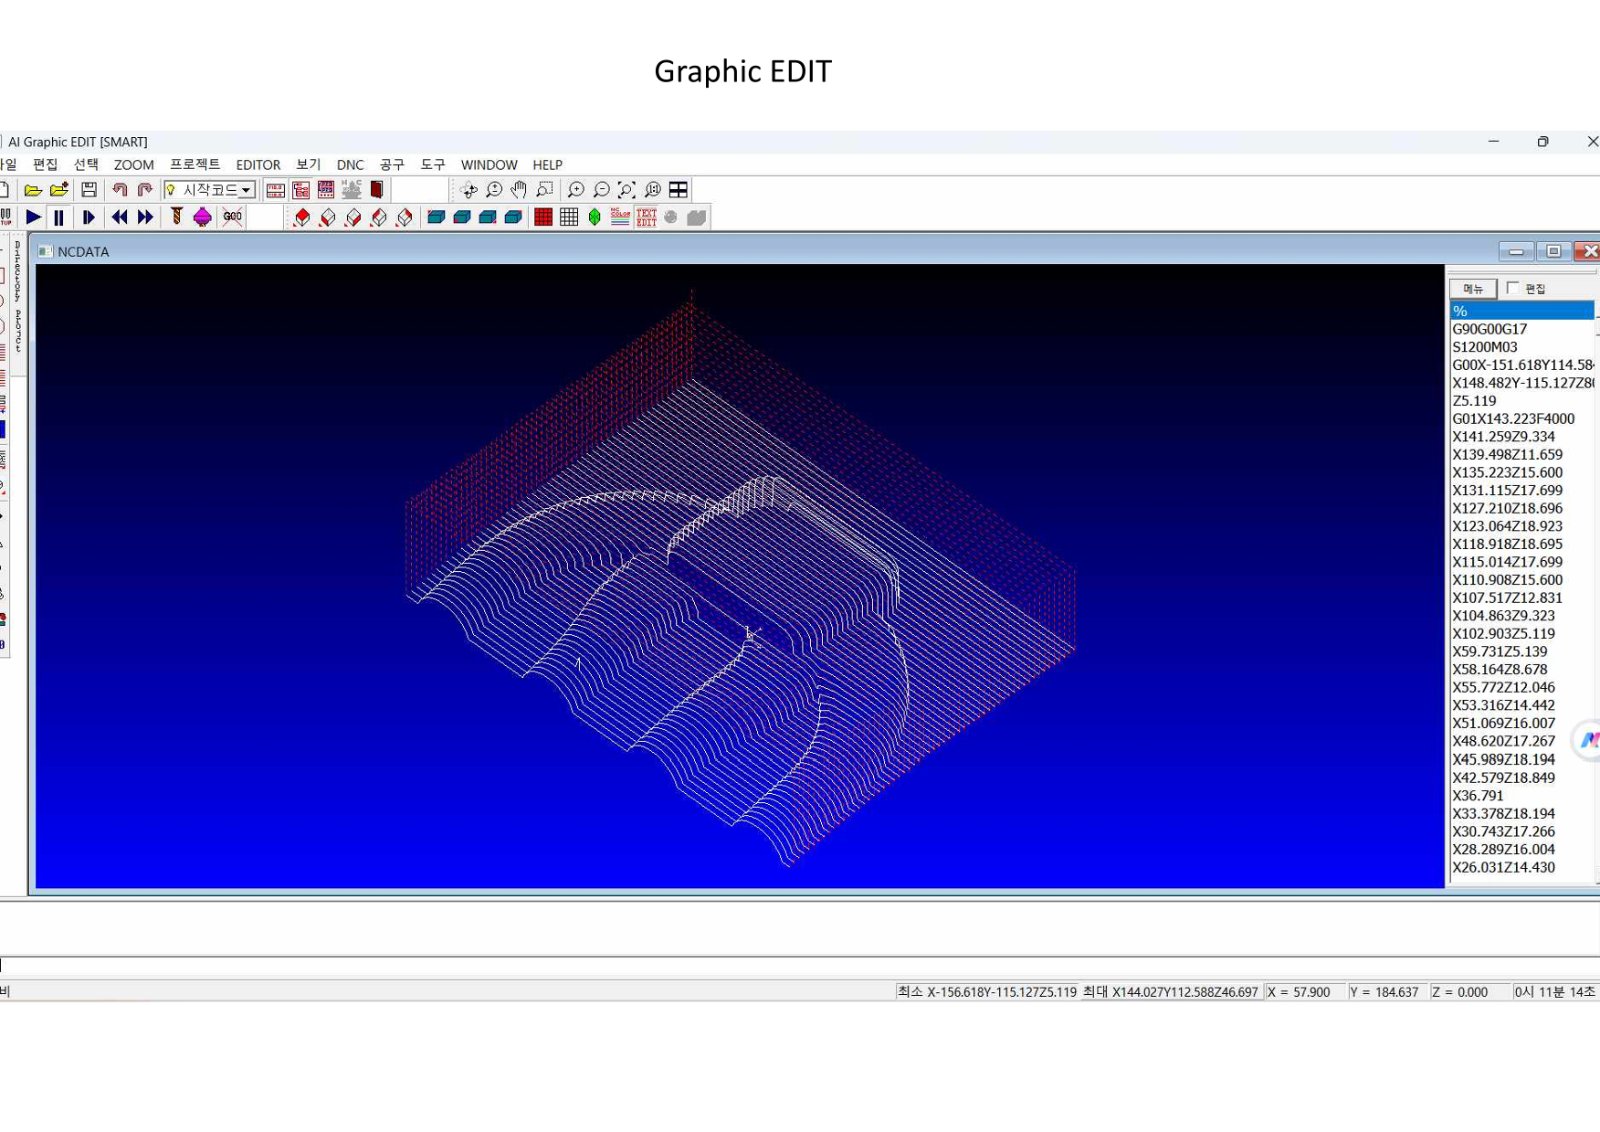Zoom out with the minus magnifier
Viewport: 1600px width, 1132px height.
pos(601,190)
